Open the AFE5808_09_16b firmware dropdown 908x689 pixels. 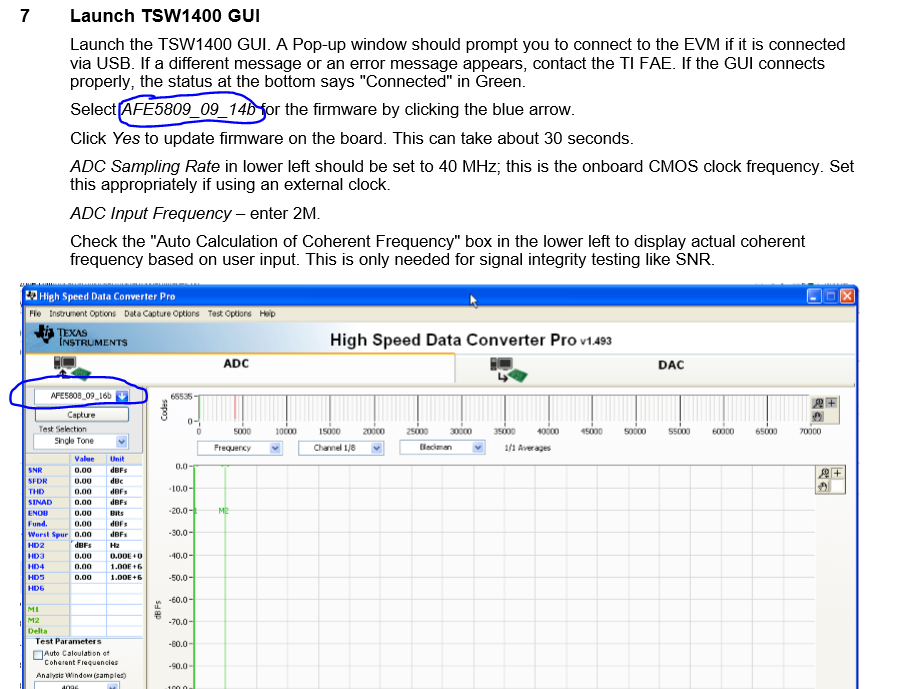point(81,396)
